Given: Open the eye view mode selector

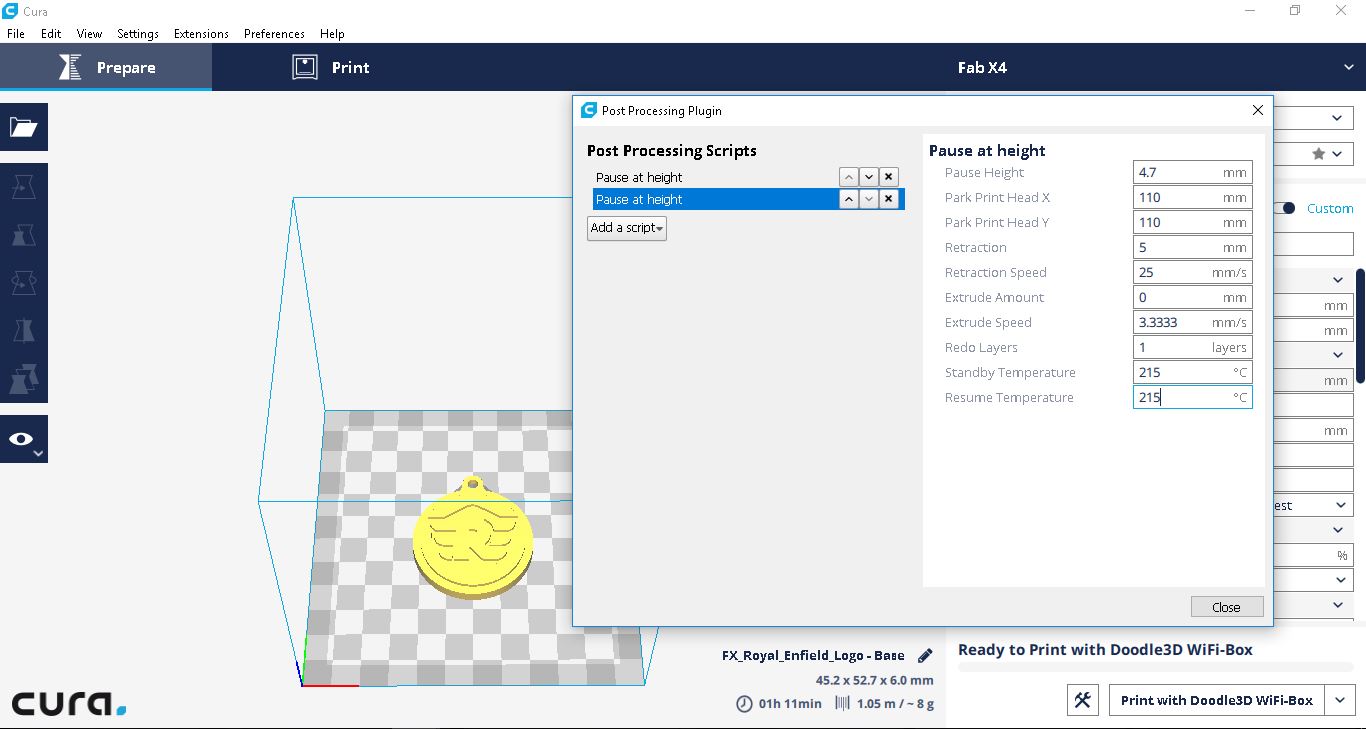Looking at the screenshot, I should [x=23, y=440].
